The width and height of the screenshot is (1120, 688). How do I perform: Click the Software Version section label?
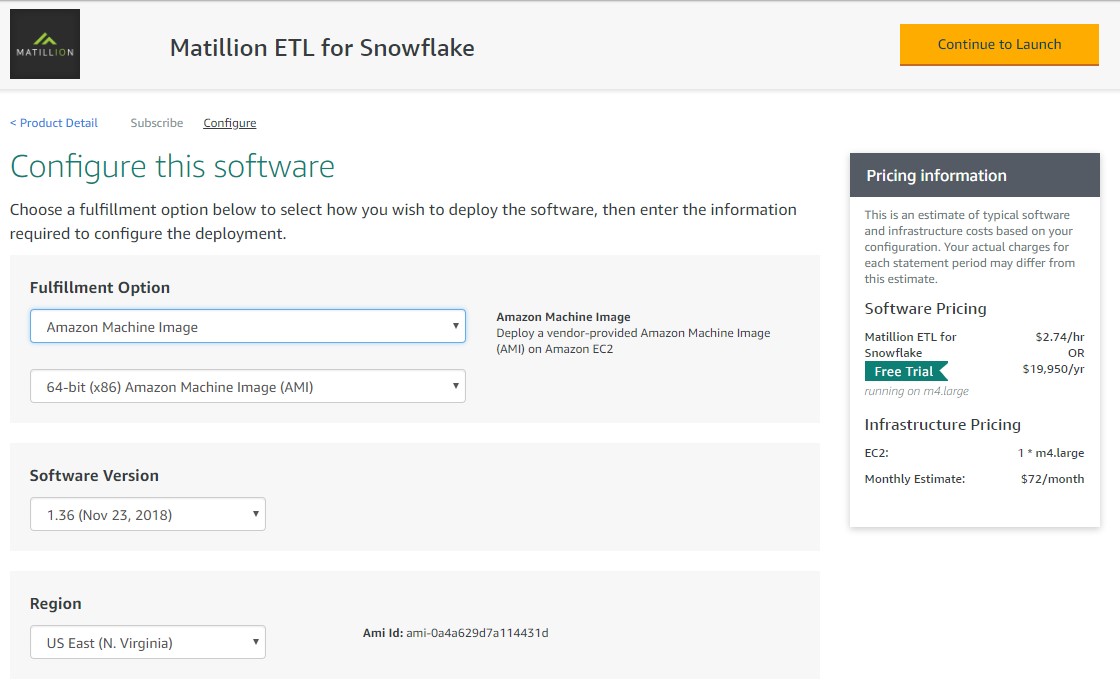(x=94, y=475)
